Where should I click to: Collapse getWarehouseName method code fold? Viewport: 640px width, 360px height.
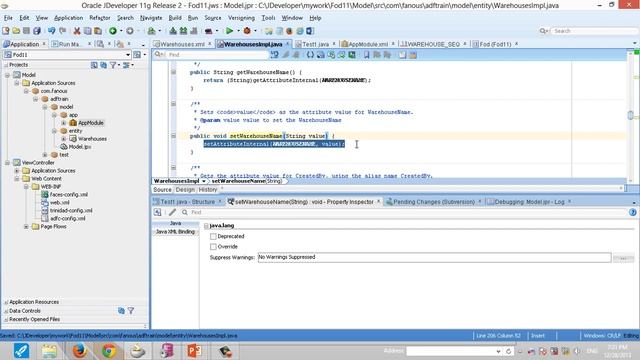click(173, 72)
